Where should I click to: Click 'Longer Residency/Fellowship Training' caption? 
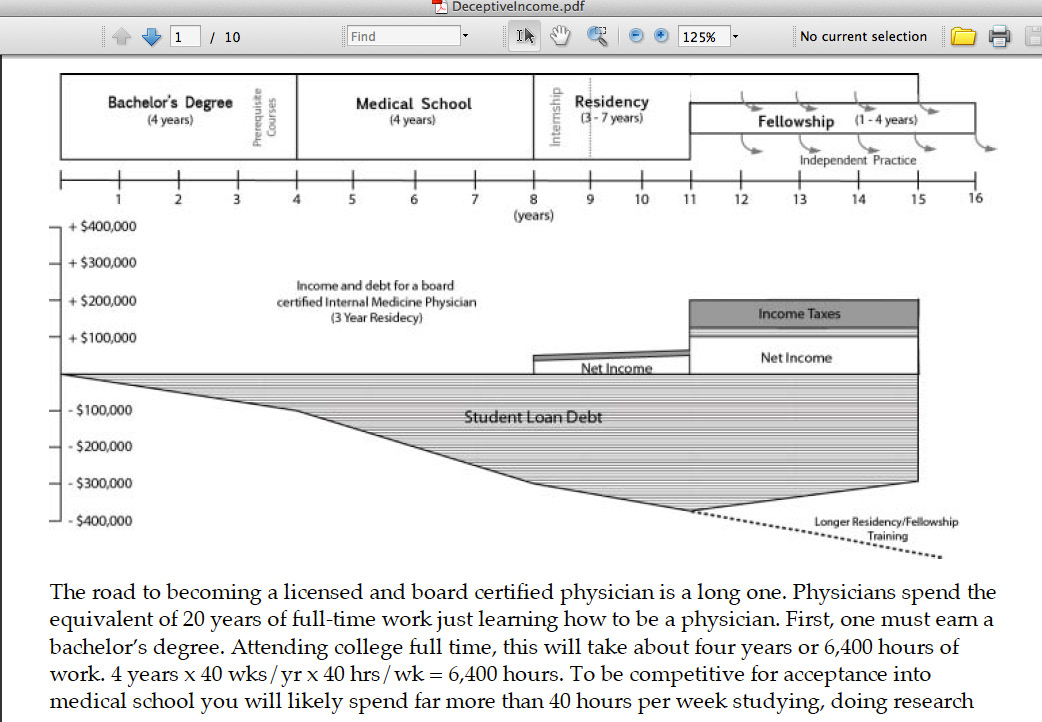pos(886,529)
